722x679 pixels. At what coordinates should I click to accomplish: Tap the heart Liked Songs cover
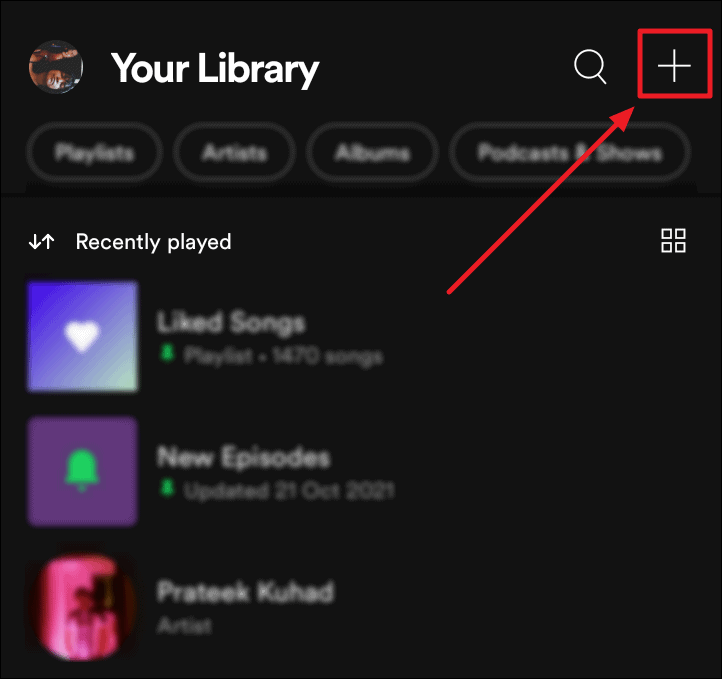coord(83,337)
